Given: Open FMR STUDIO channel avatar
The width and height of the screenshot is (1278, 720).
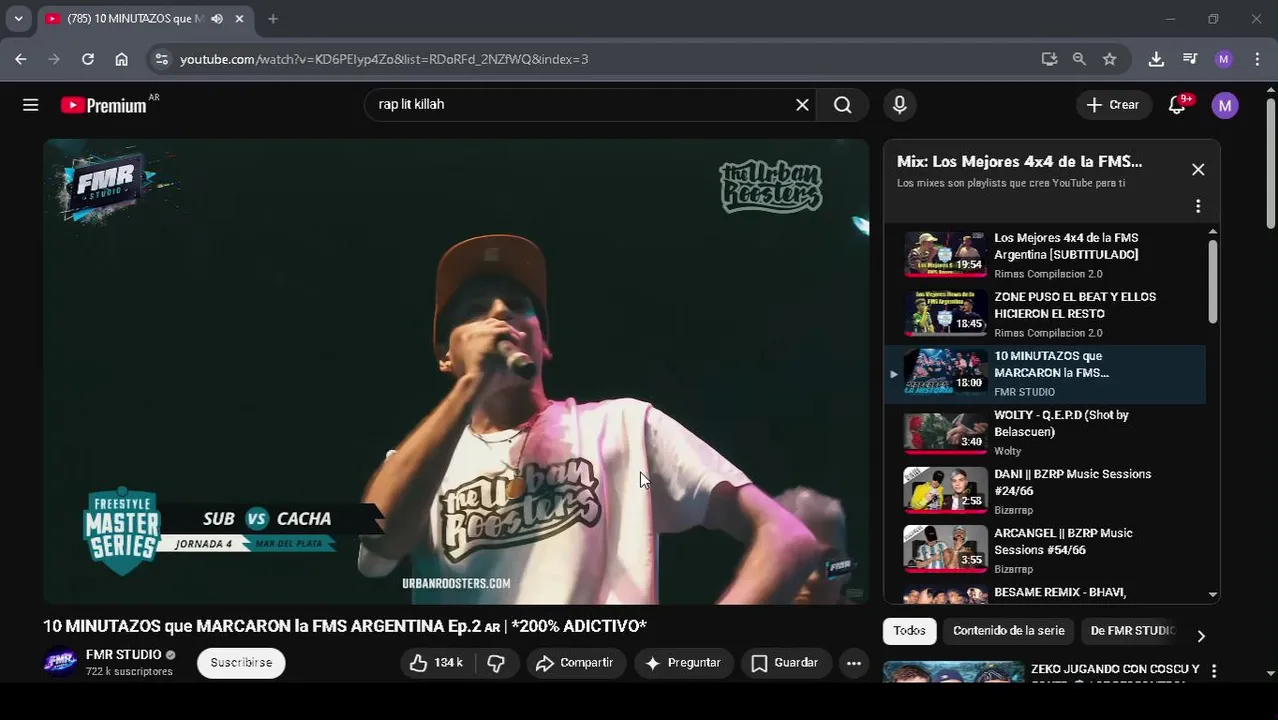Looking at the screenshot, I should point(60,663).
